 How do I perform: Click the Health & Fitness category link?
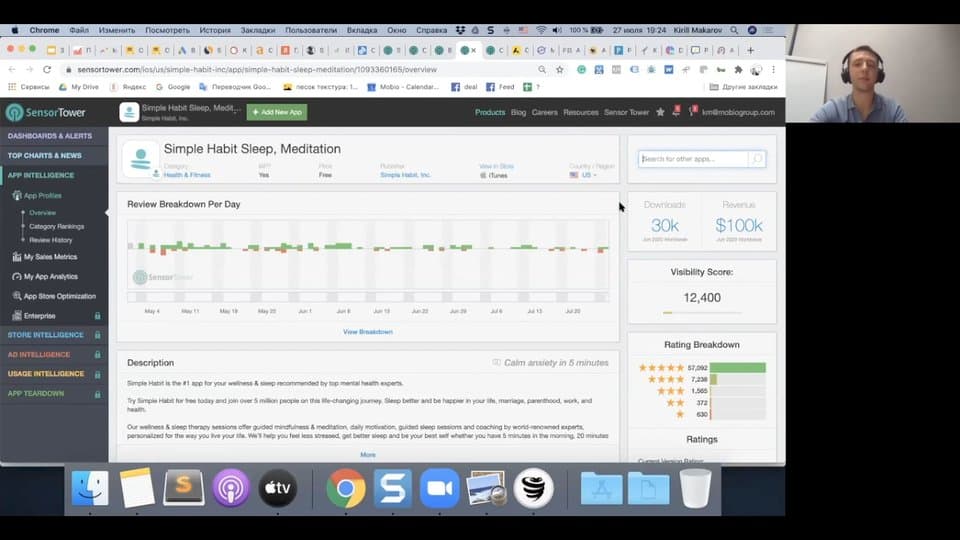click(187, 175)
